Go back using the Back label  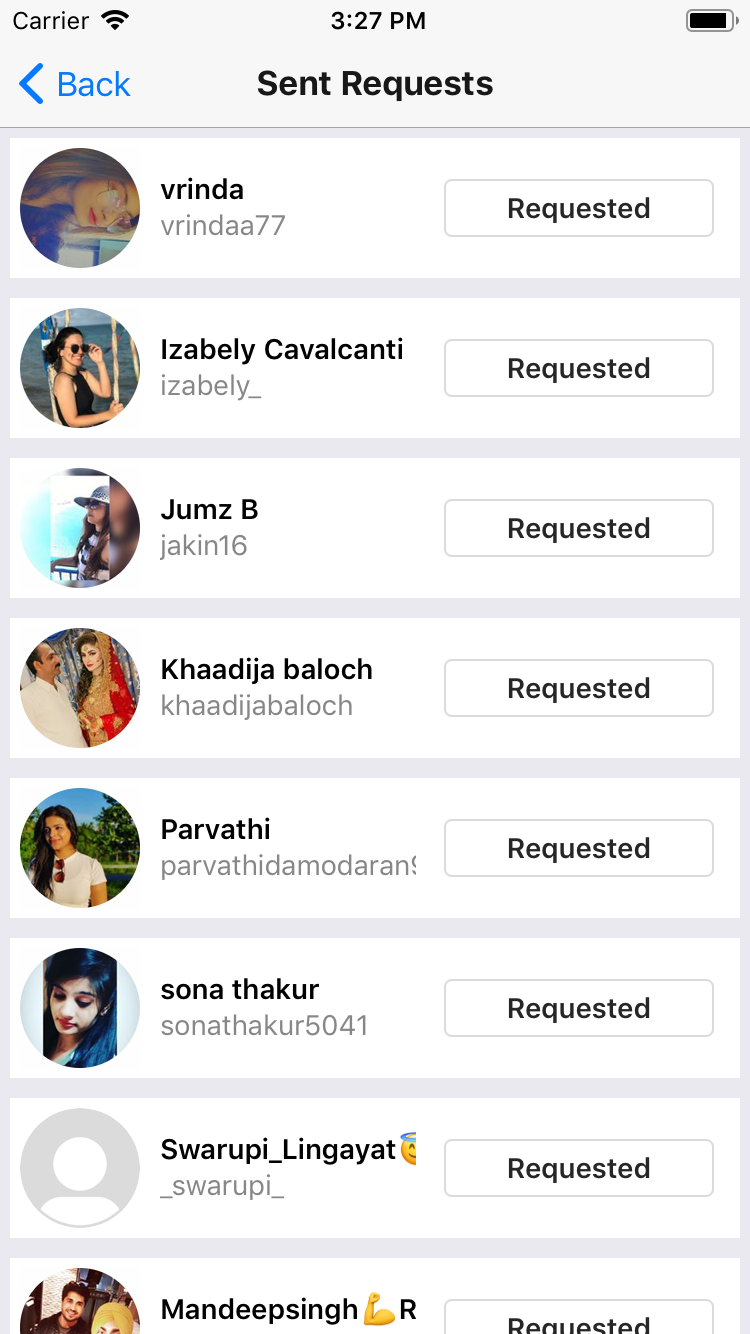coord(94,84)
